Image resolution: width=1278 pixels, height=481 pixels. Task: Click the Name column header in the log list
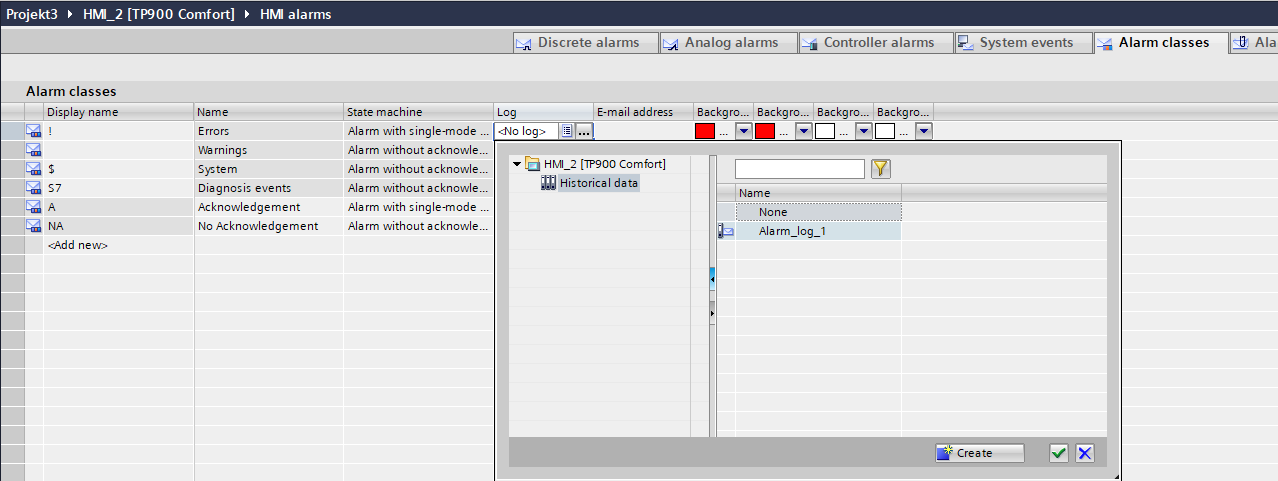click(x=818, y=193)
